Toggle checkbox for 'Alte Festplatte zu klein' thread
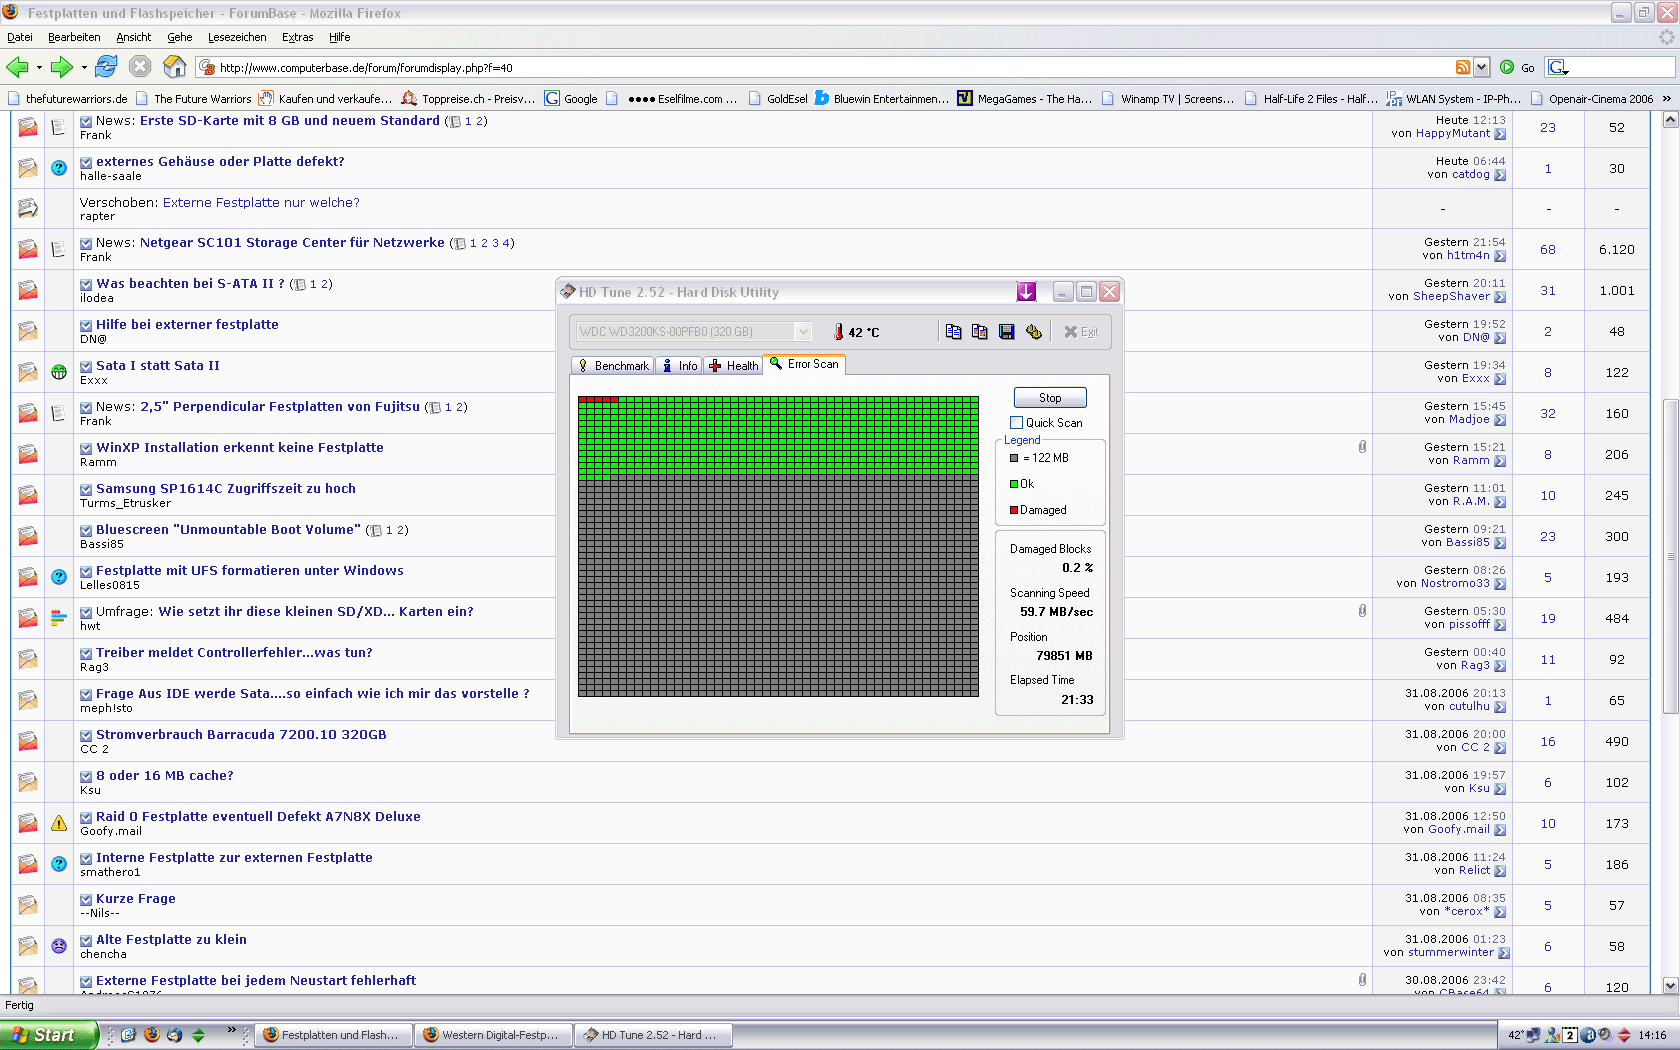The width and height of the screenshot is (1680, 1050). [86, 940]
